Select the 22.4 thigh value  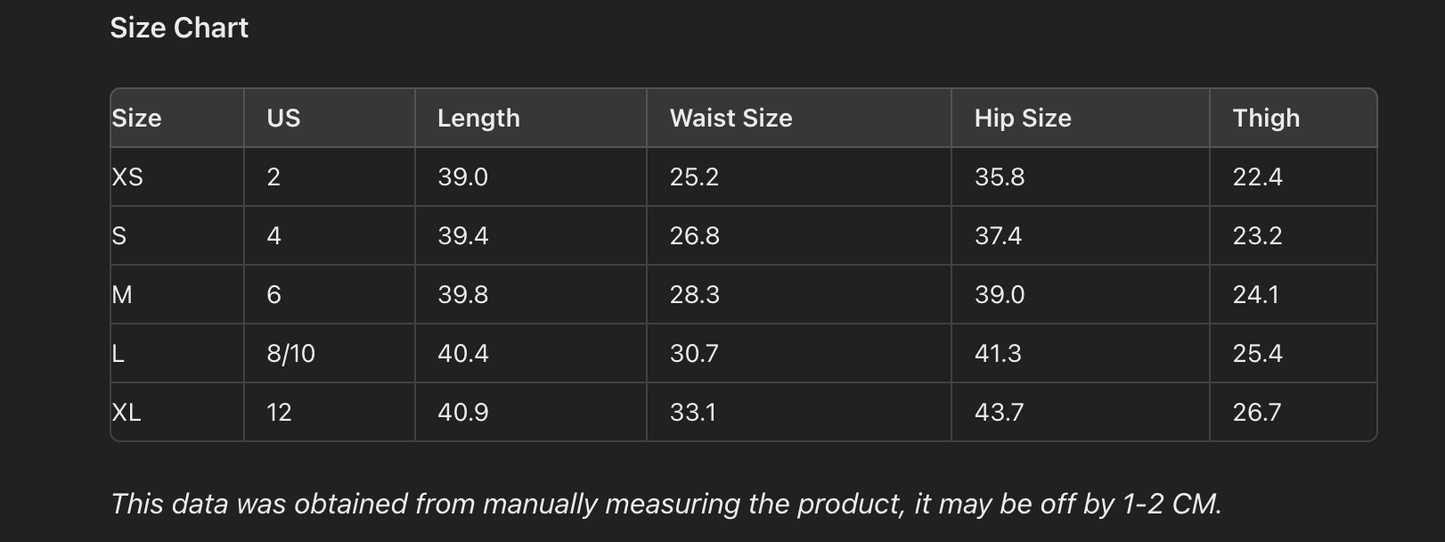coord(1257,177)
